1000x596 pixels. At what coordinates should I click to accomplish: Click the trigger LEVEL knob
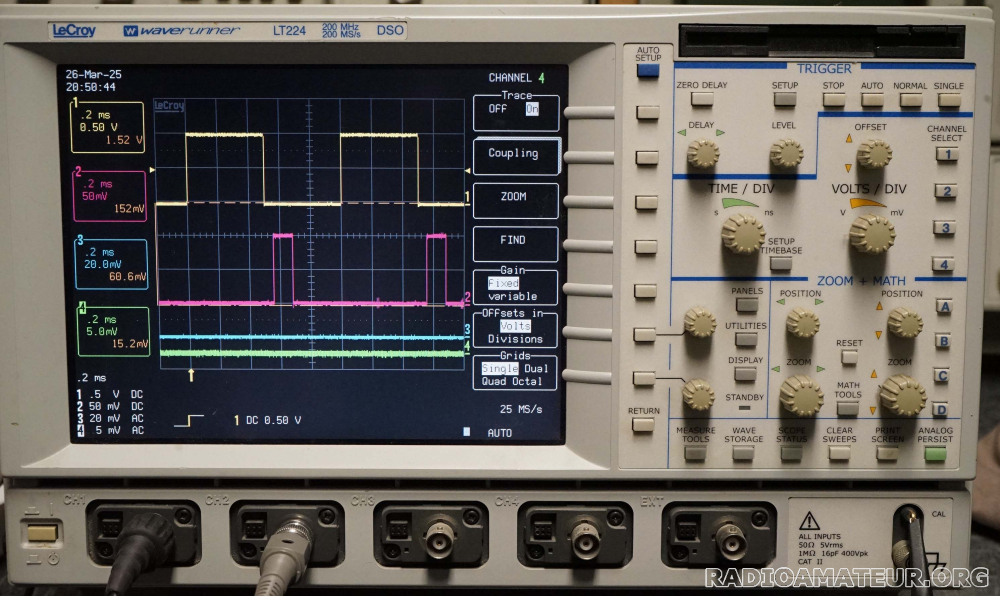coord(786,153)
